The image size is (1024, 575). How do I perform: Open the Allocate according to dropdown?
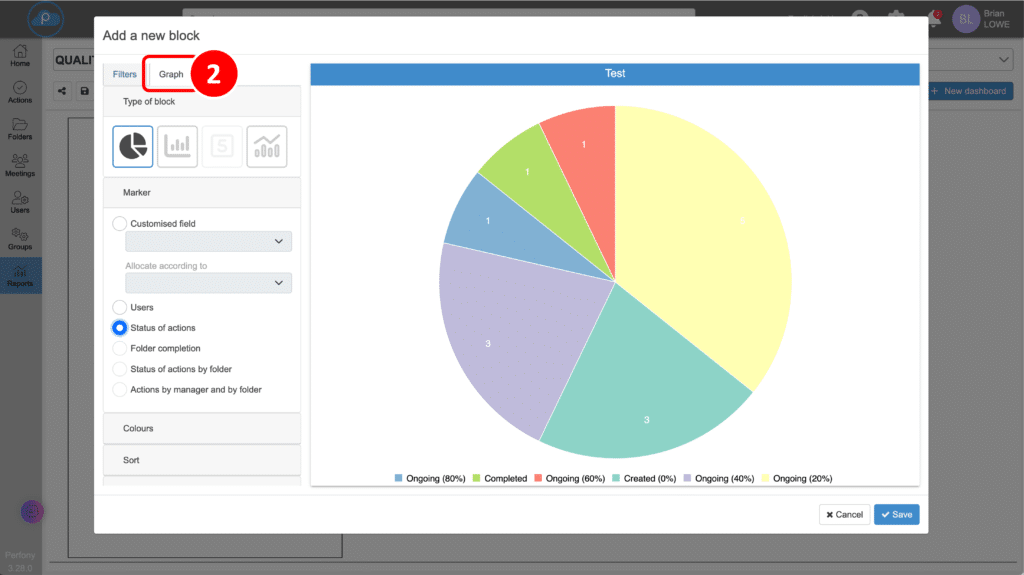[x=208, y=283]
